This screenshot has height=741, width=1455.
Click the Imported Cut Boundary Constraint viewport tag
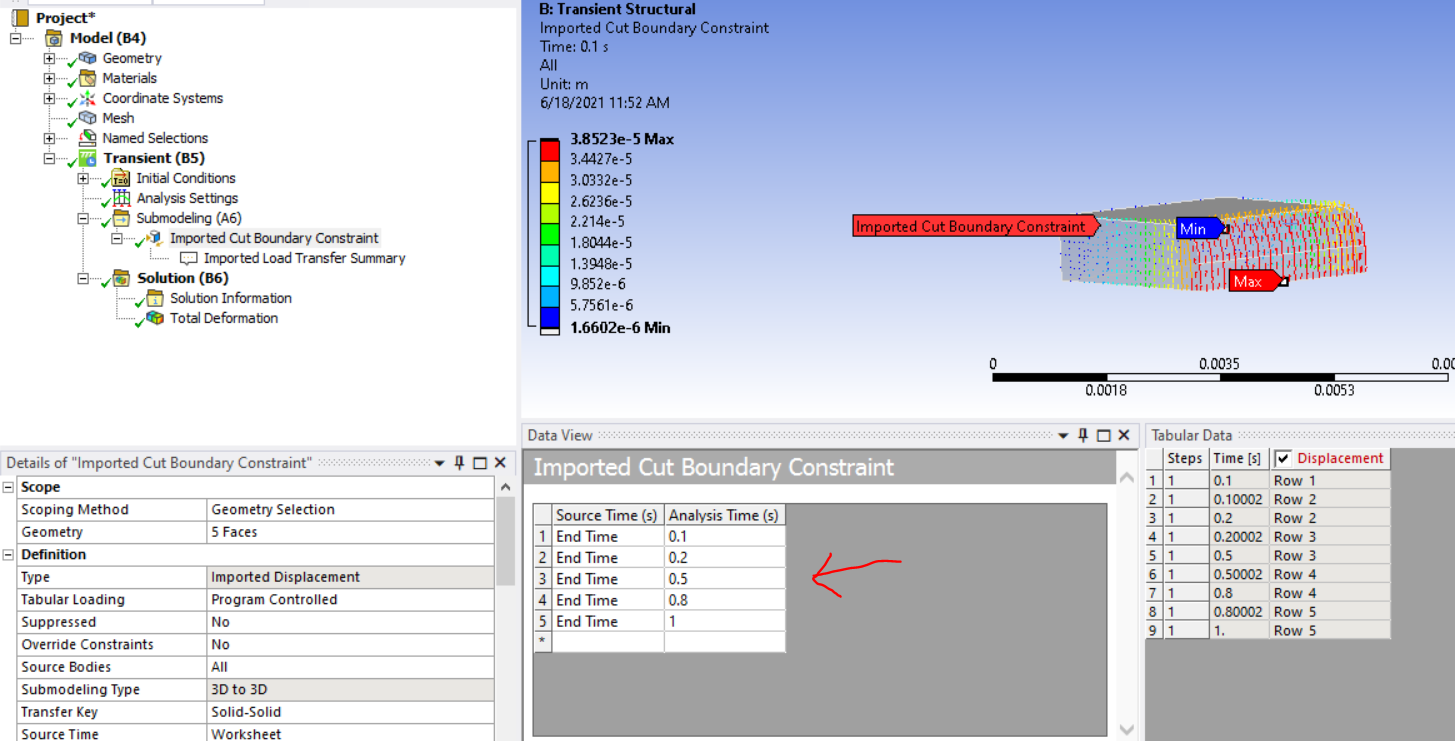pos(975,226)
